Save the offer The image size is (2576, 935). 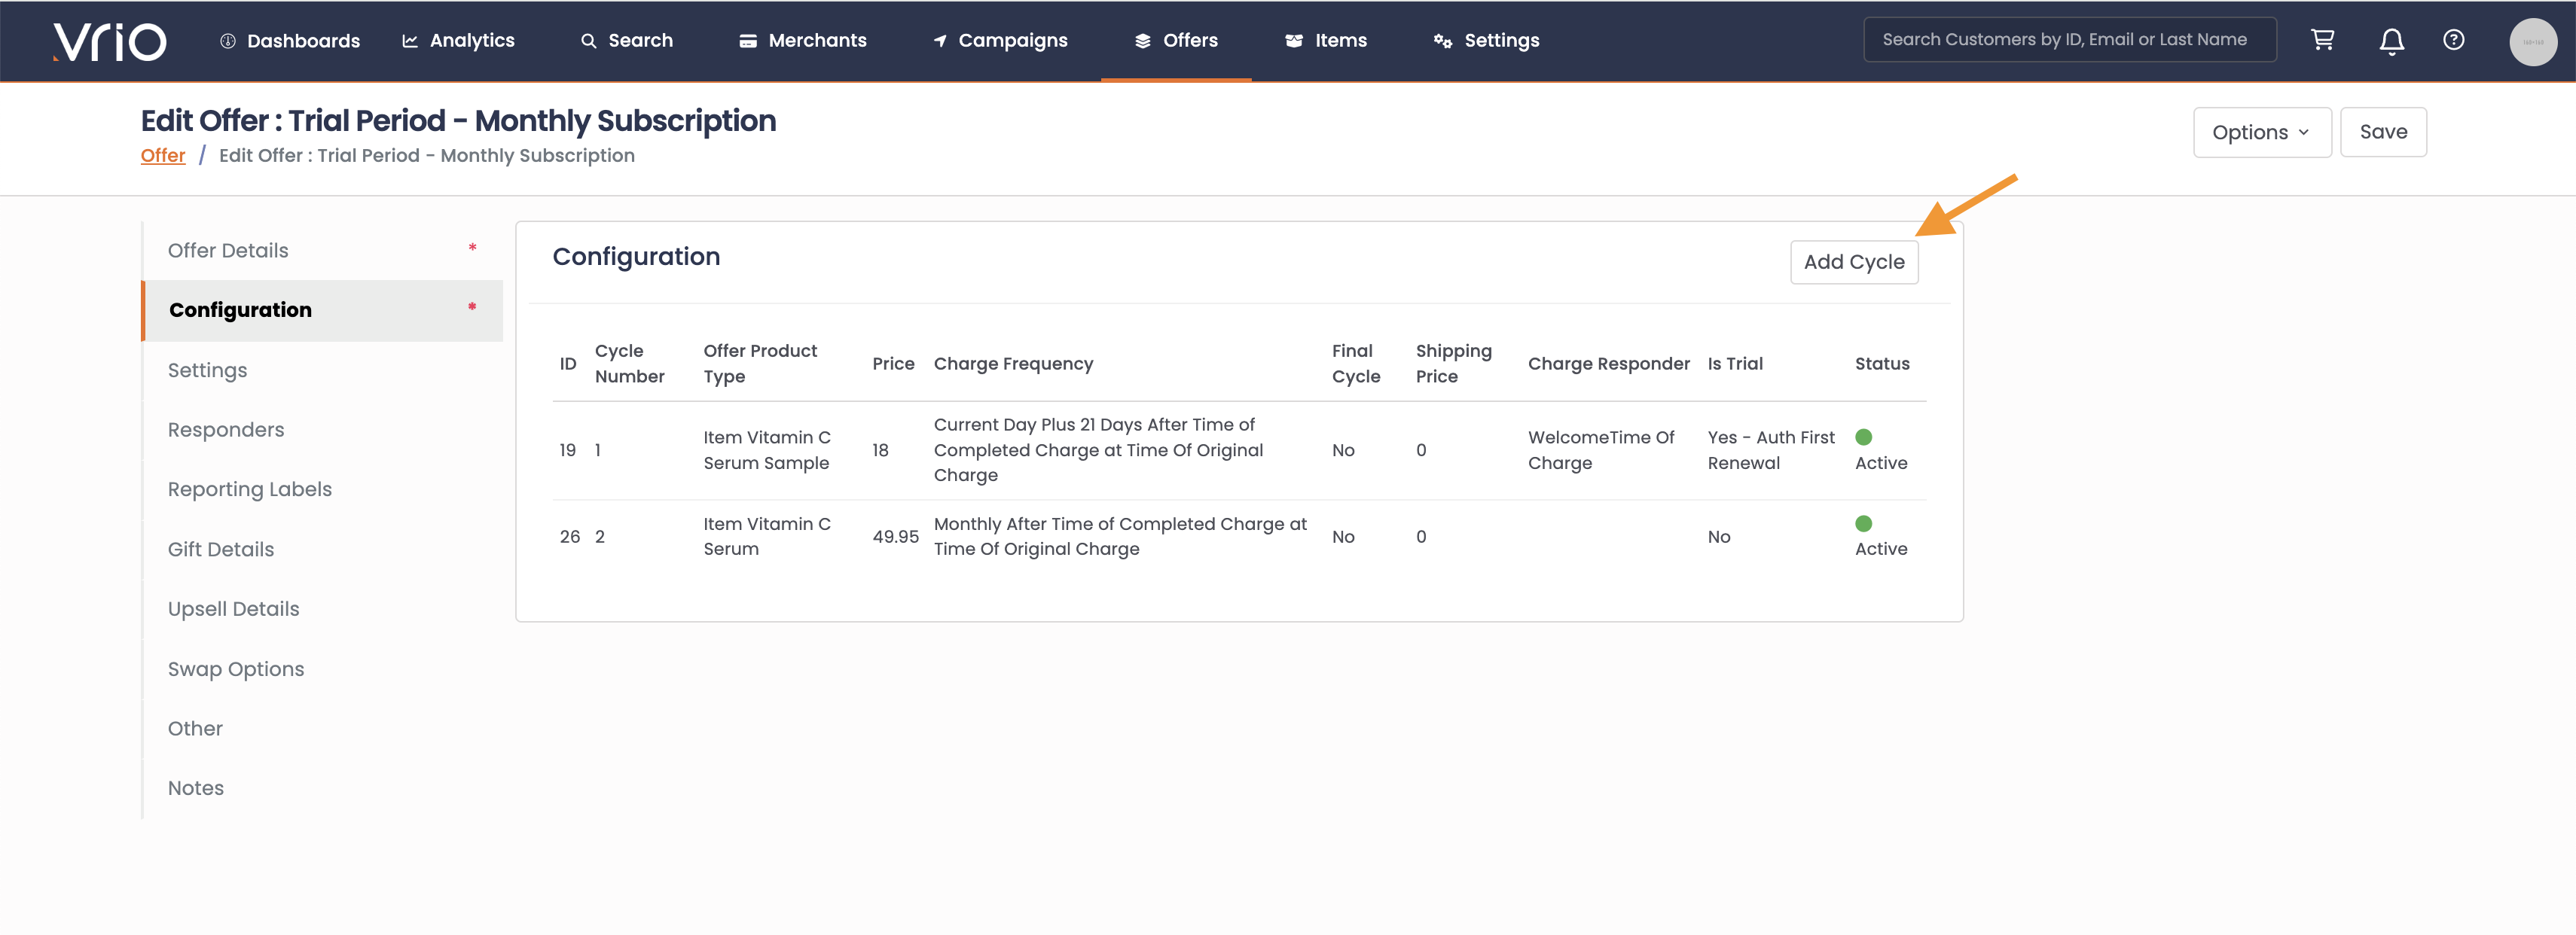(2382, 132)
